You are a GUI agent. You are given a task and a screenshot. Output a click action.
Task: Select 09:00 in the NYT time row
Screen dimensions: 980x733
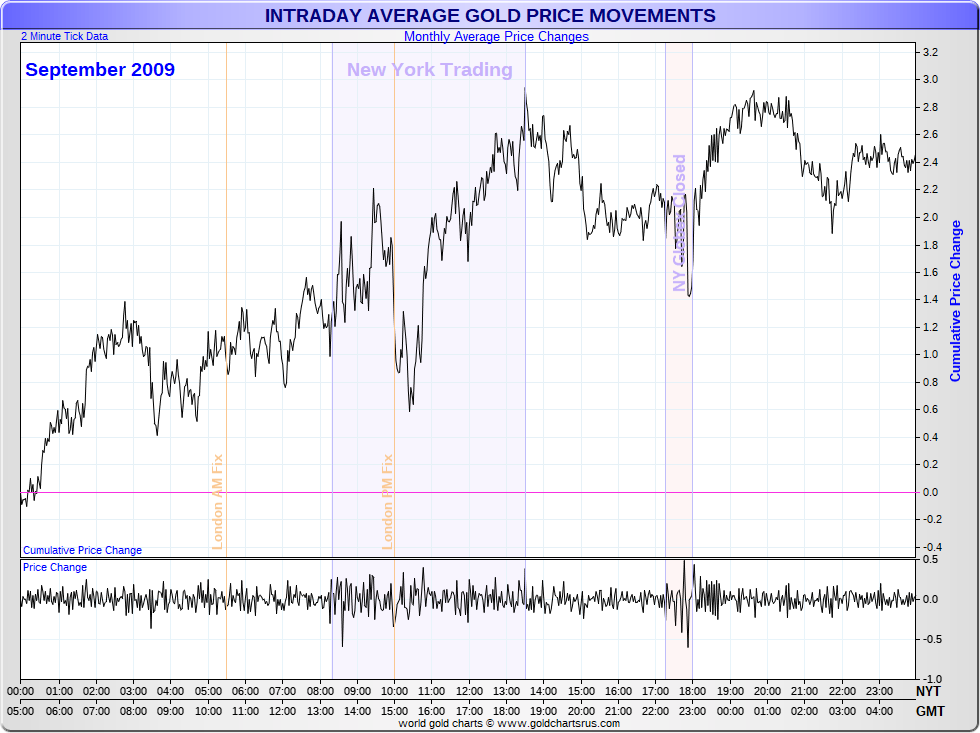[x=357, y=691]
